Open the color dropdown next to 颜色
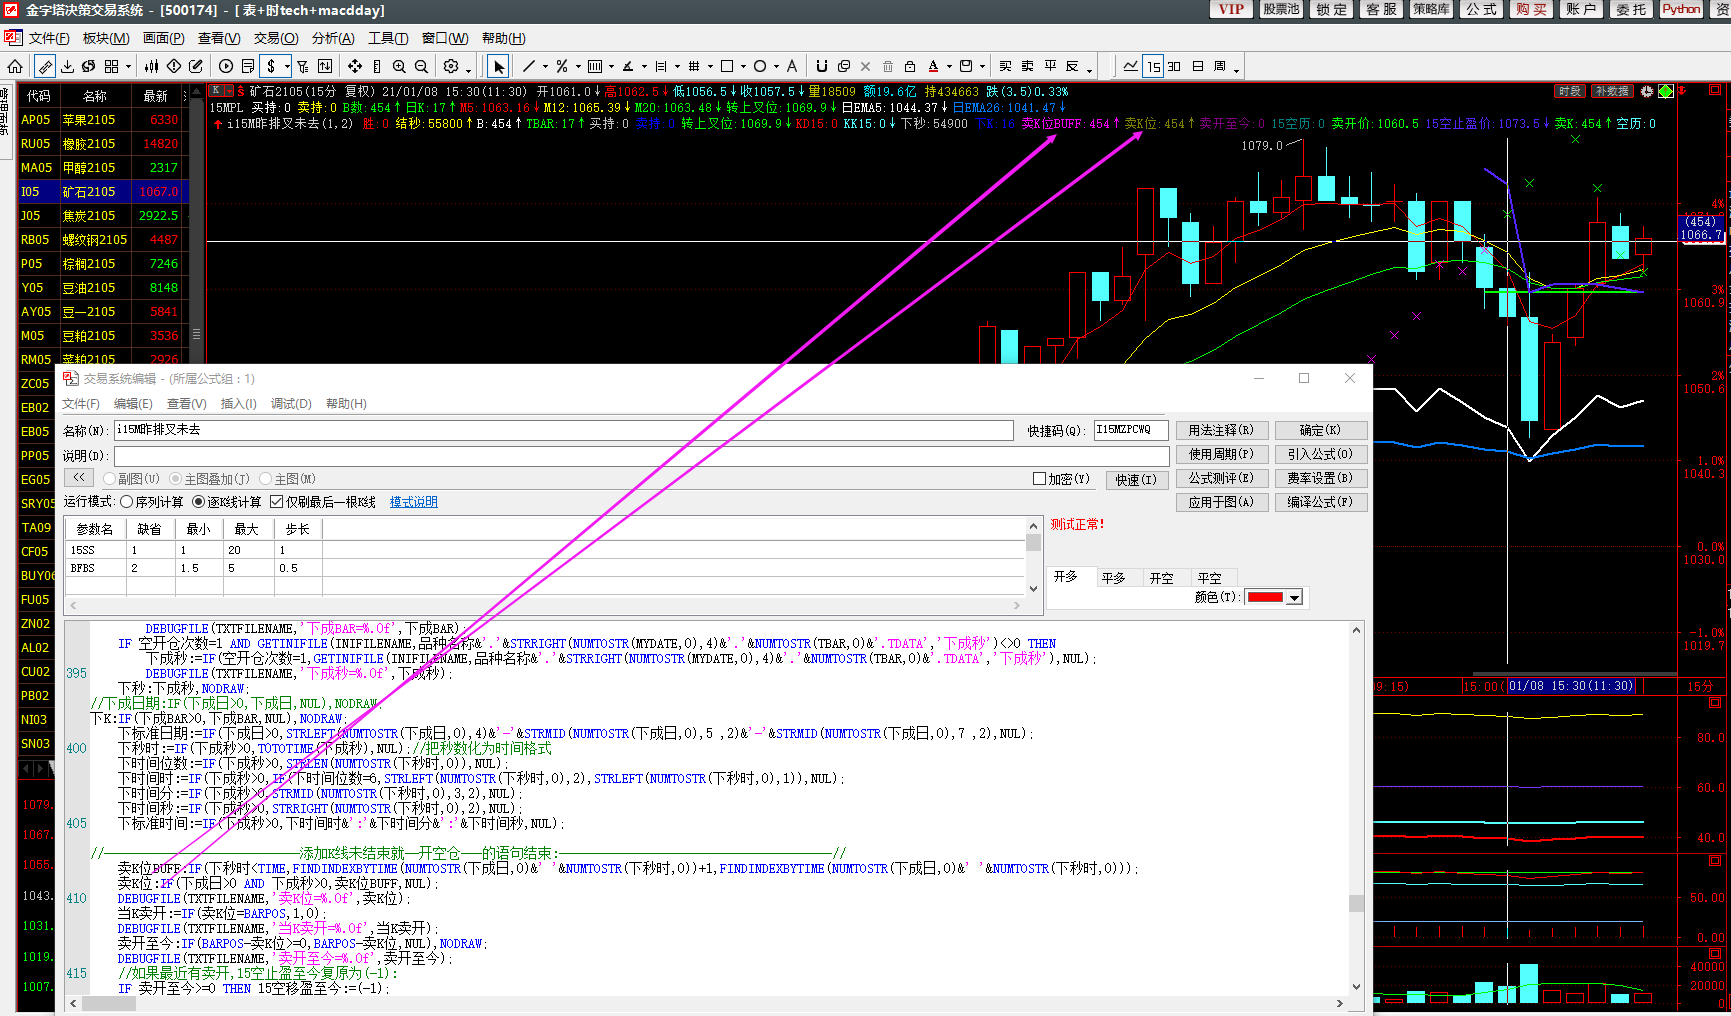Screen dimensions: 1731x1016 pyautogui.click(x=1294, y=598)
